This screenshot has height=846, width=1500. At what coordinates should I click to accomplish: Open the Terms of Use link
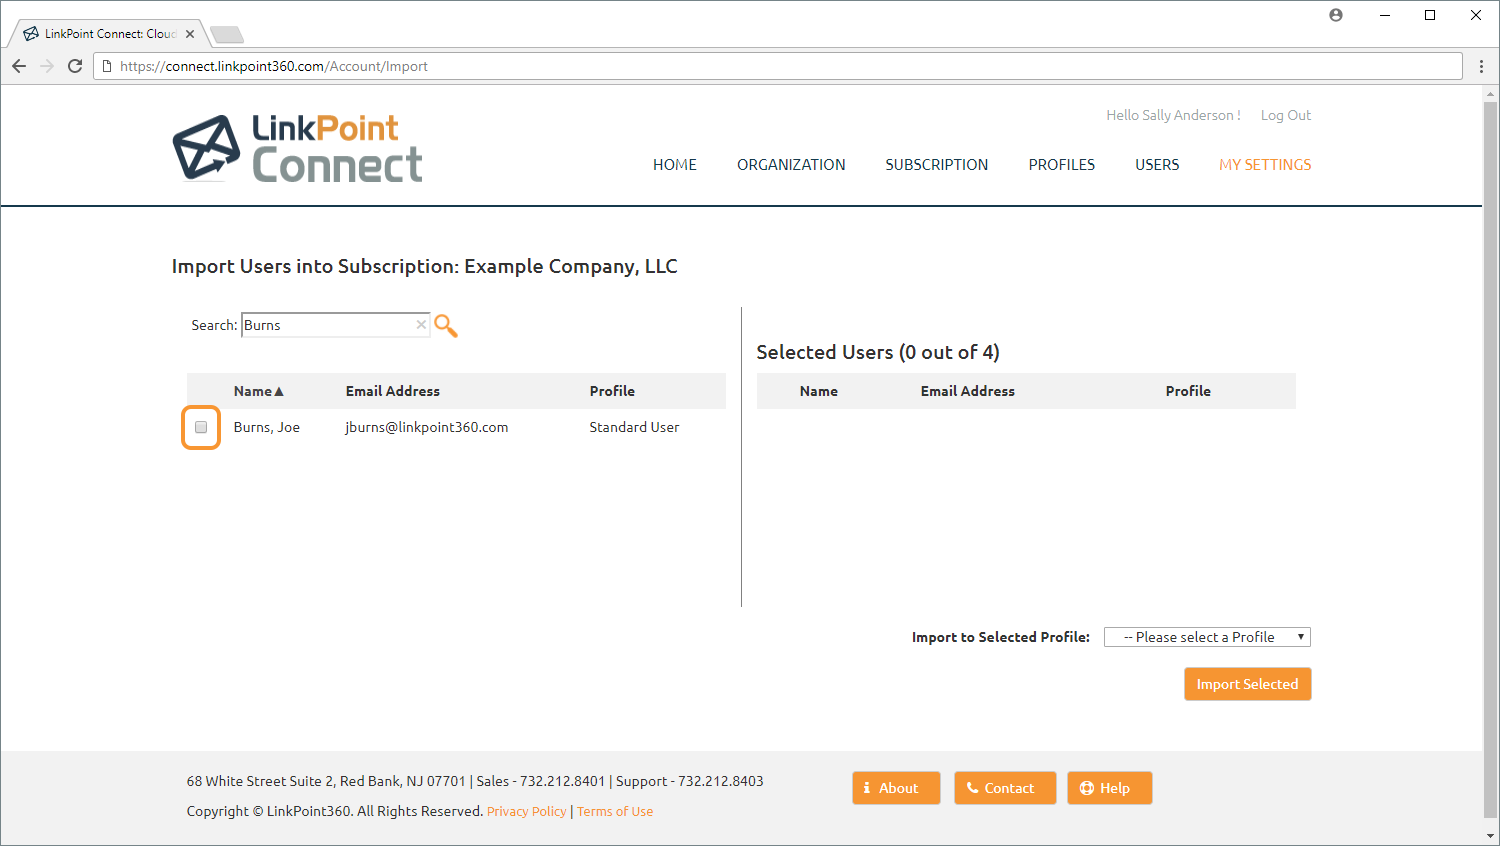pyautogui.click(x=615, y=811)
